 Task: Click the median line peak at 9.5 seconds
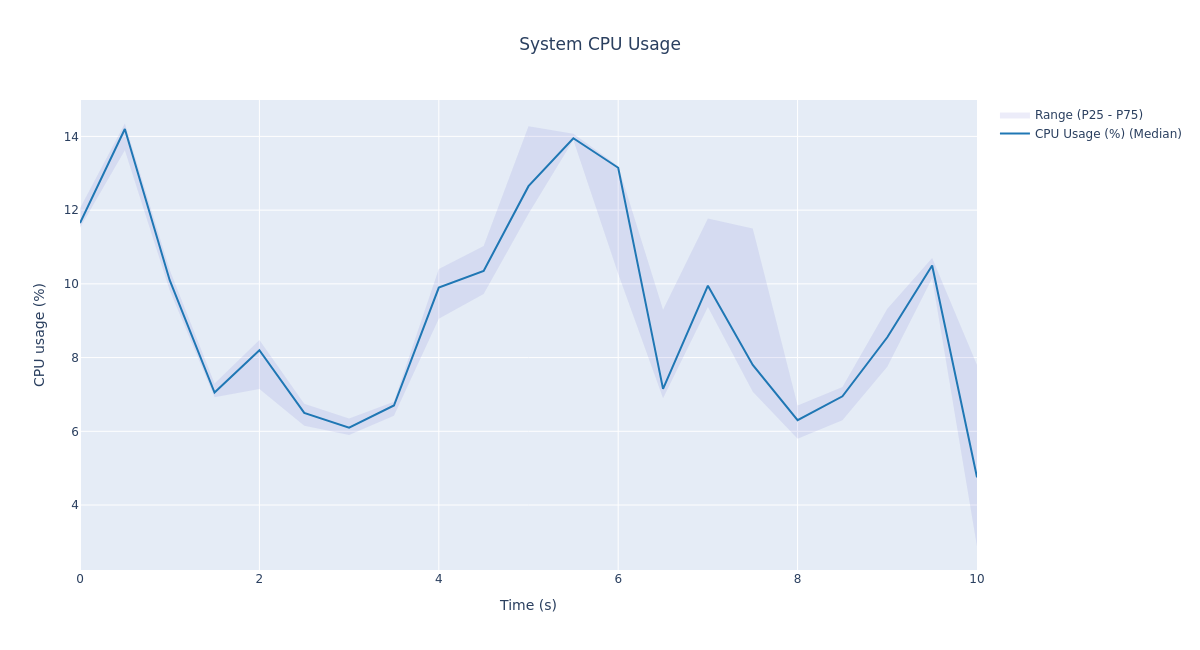pyautogui.click(x=932, y=265)
